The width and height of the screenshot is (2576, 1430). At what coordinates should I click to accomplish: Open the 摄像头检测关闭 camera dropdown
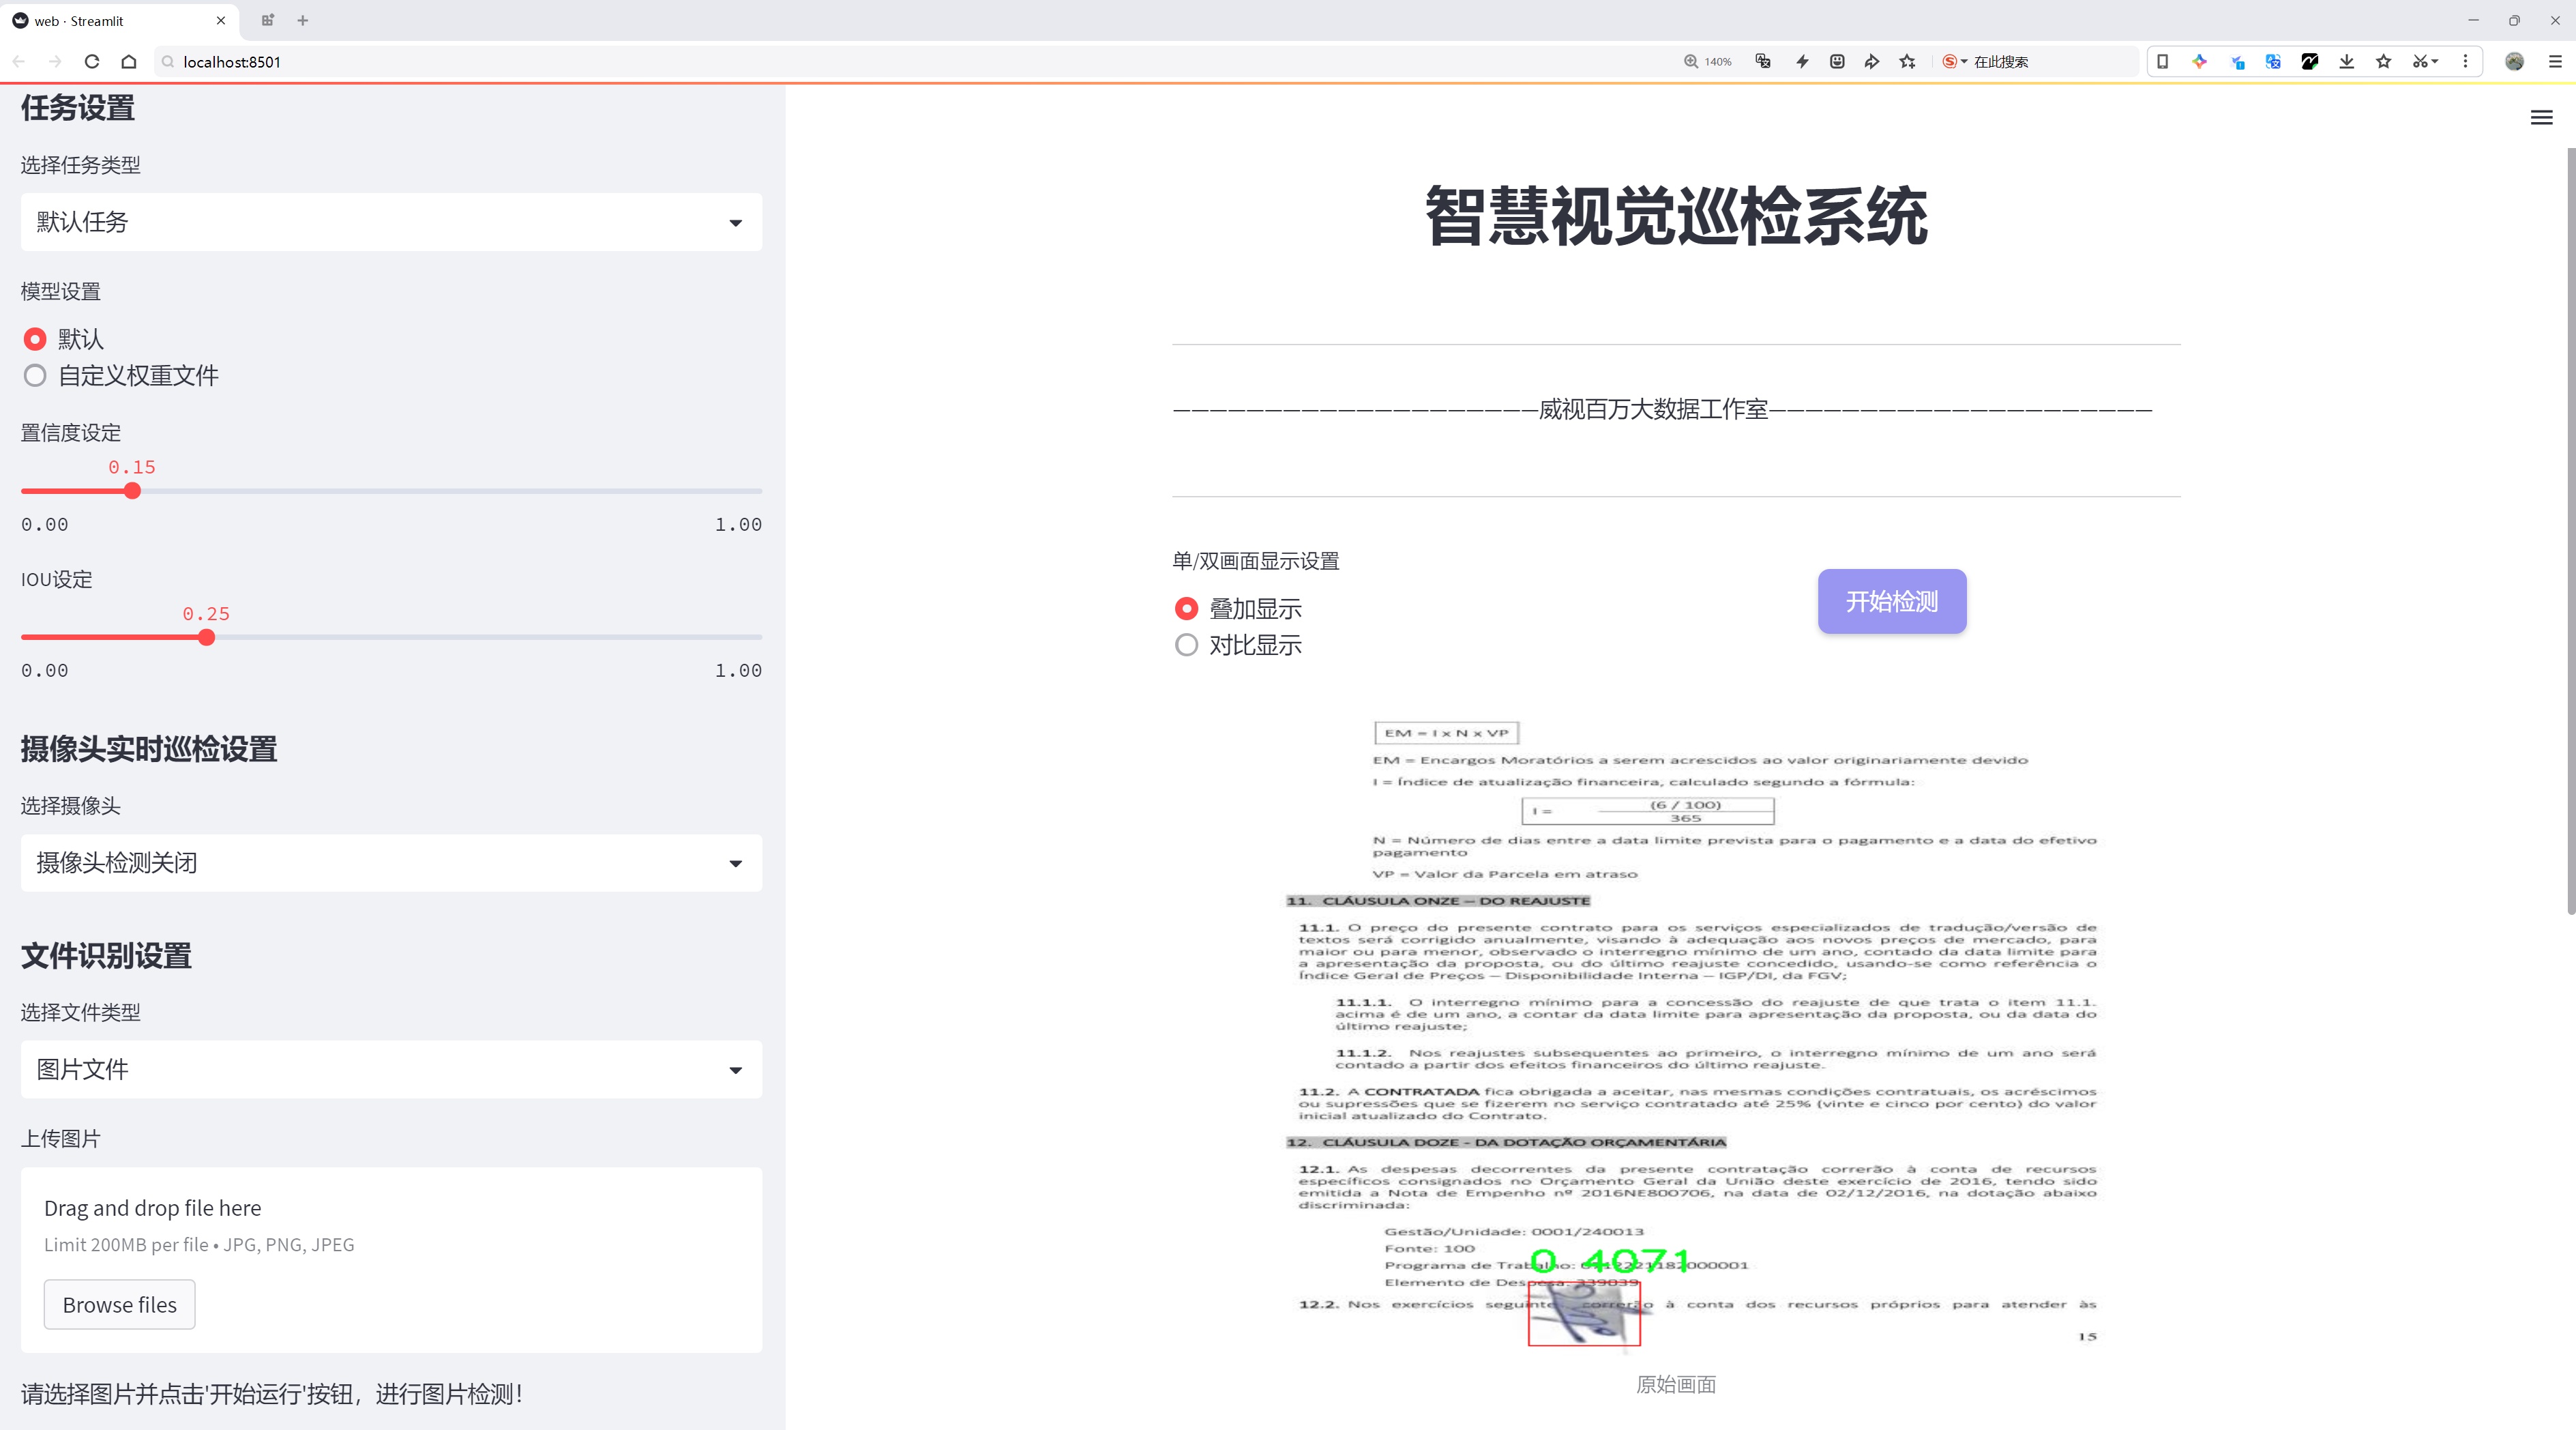391,863
